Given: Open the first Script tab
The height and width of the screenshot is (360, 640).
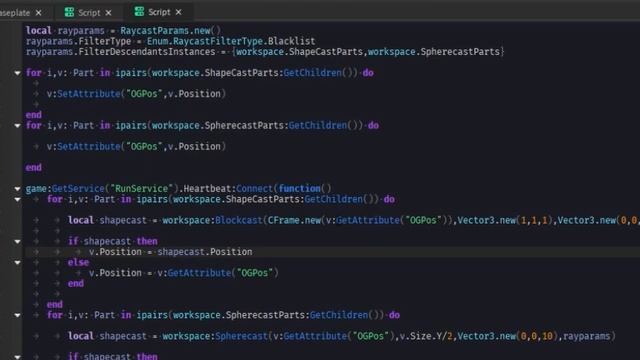Looking at the screenshot, I should tap(88, 13).
